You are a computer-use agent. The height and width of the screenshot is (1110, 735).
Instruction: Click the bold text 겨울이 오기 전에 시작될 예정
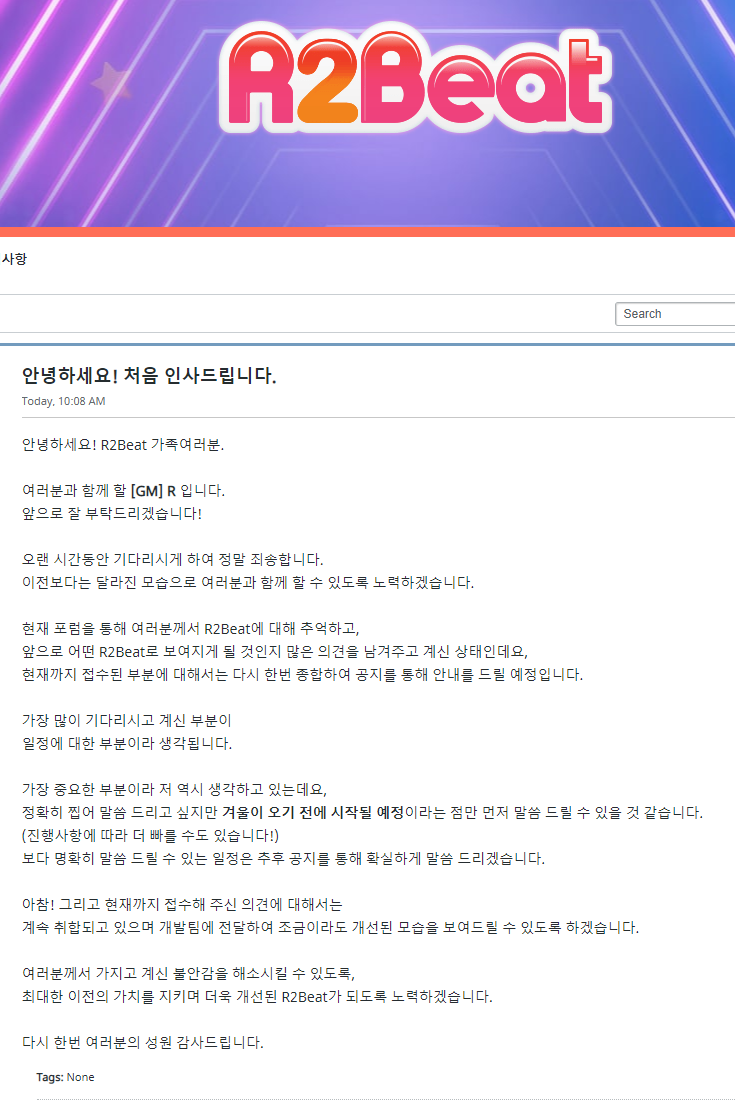313,812
